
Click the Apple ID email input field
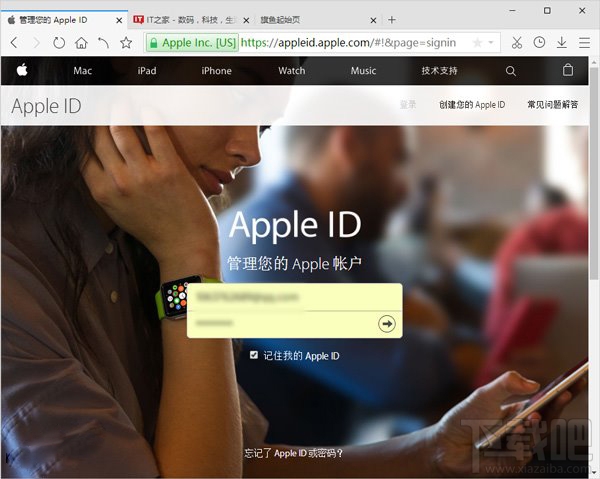pos(295,297)
